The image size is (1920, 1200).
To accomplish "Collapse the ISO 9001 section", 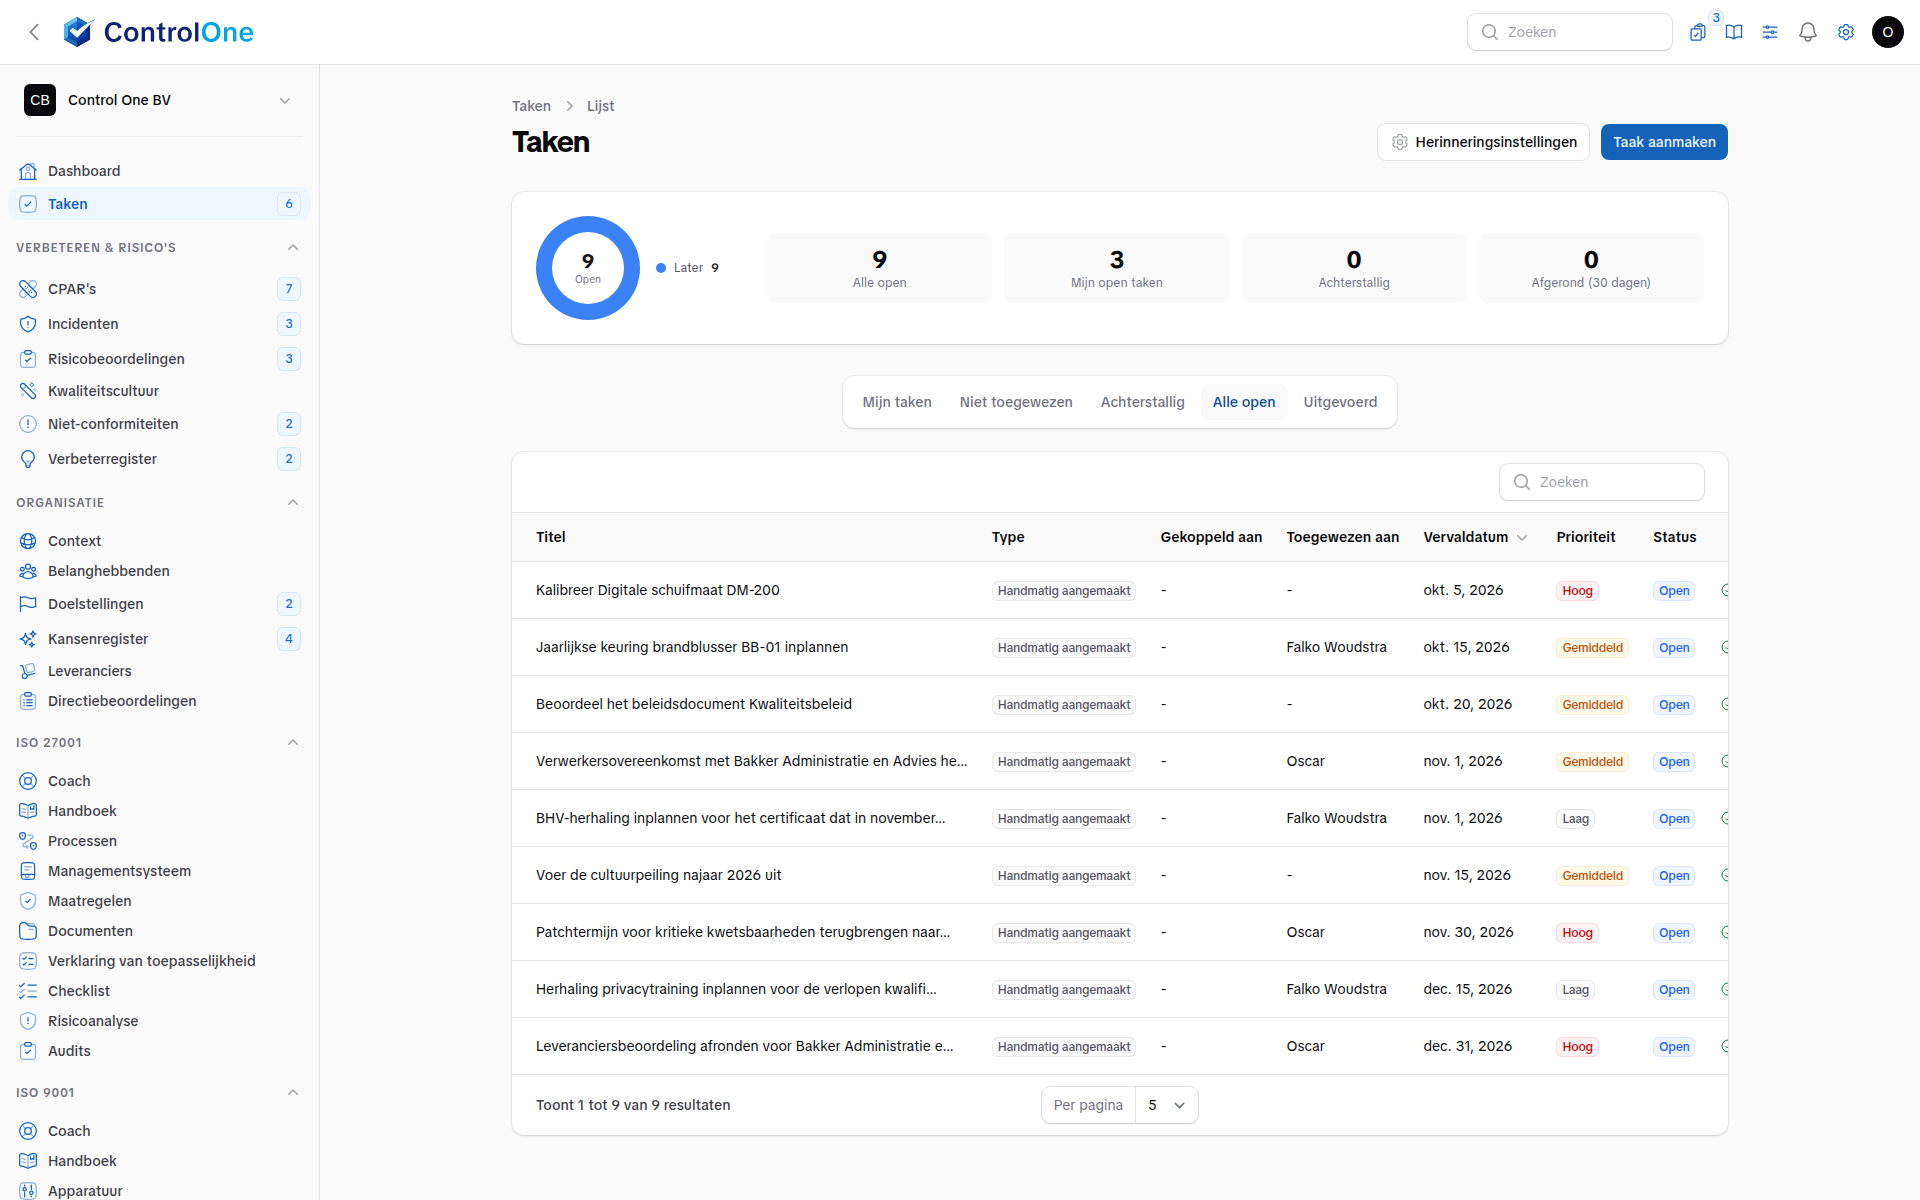I will (x=293, y=1093).
